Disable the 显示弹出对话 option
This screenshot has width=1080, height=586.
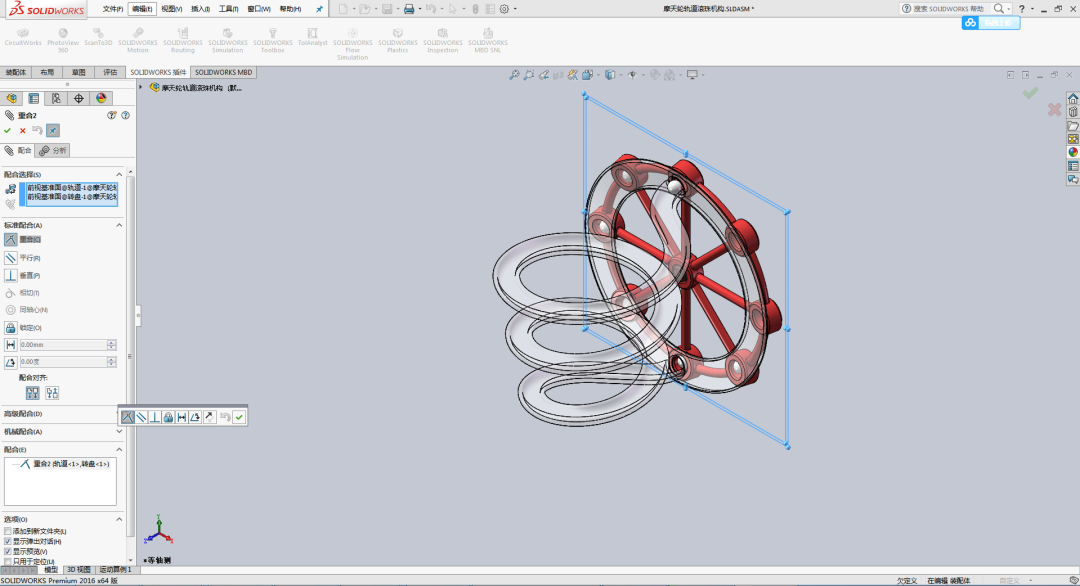pos(7,541)
